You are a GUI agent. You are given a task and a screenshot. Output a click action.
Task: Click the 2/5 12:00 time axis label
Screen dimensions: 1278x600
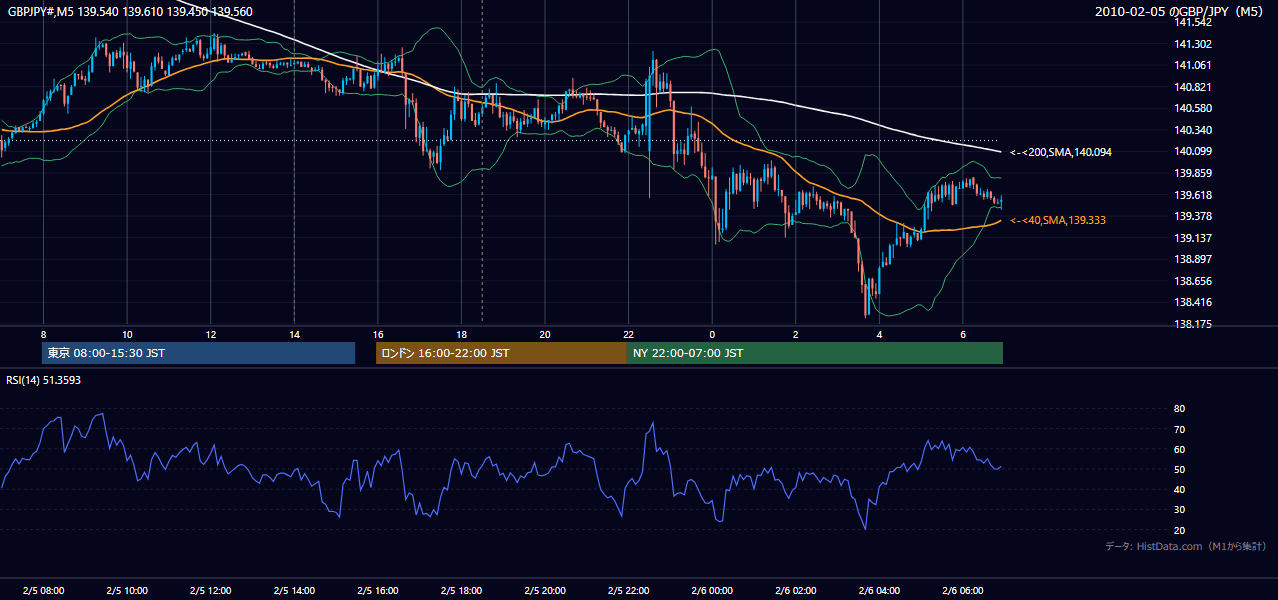click(210, 590)
